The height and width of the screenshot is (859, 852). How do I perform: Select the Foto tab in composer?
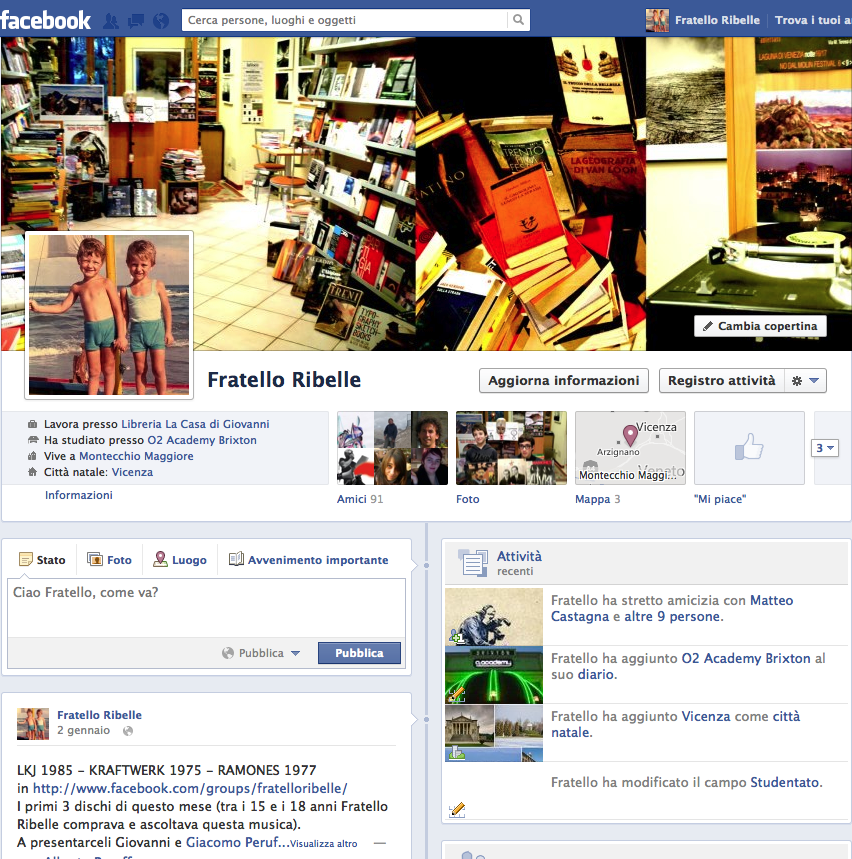click(109, 560)
